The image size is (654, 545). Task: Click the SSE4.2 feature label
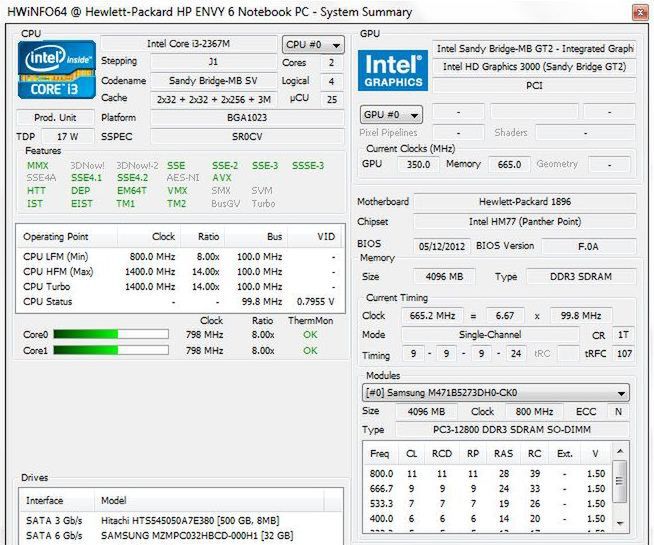[x=132, y=178]
